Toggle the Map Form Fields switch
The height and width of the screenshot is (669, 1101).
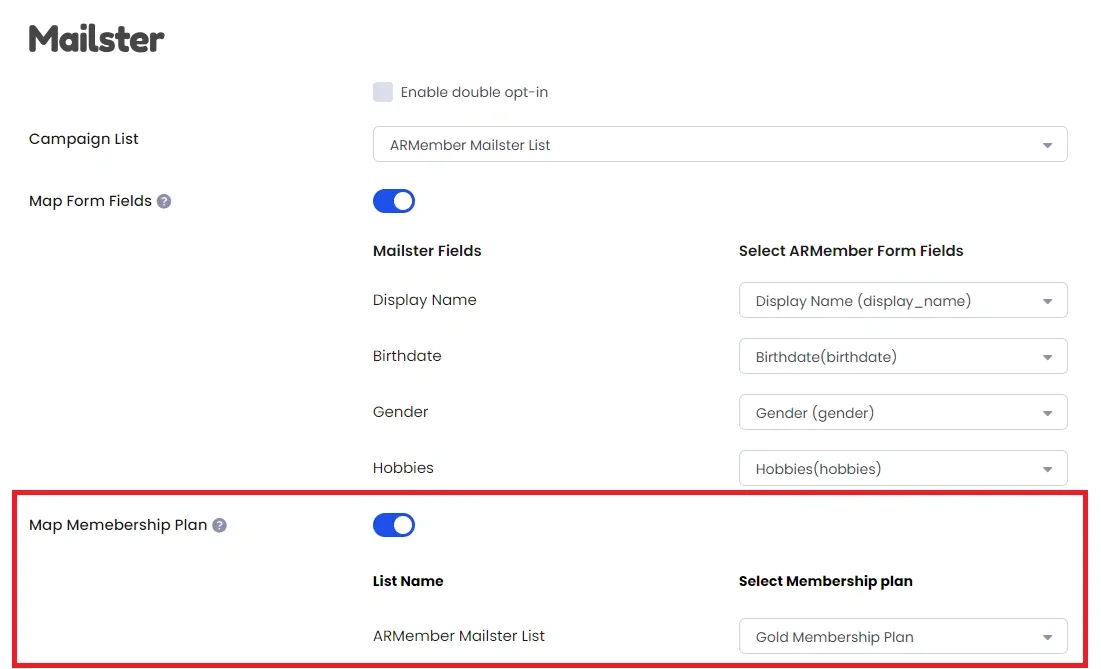point(394,201)
